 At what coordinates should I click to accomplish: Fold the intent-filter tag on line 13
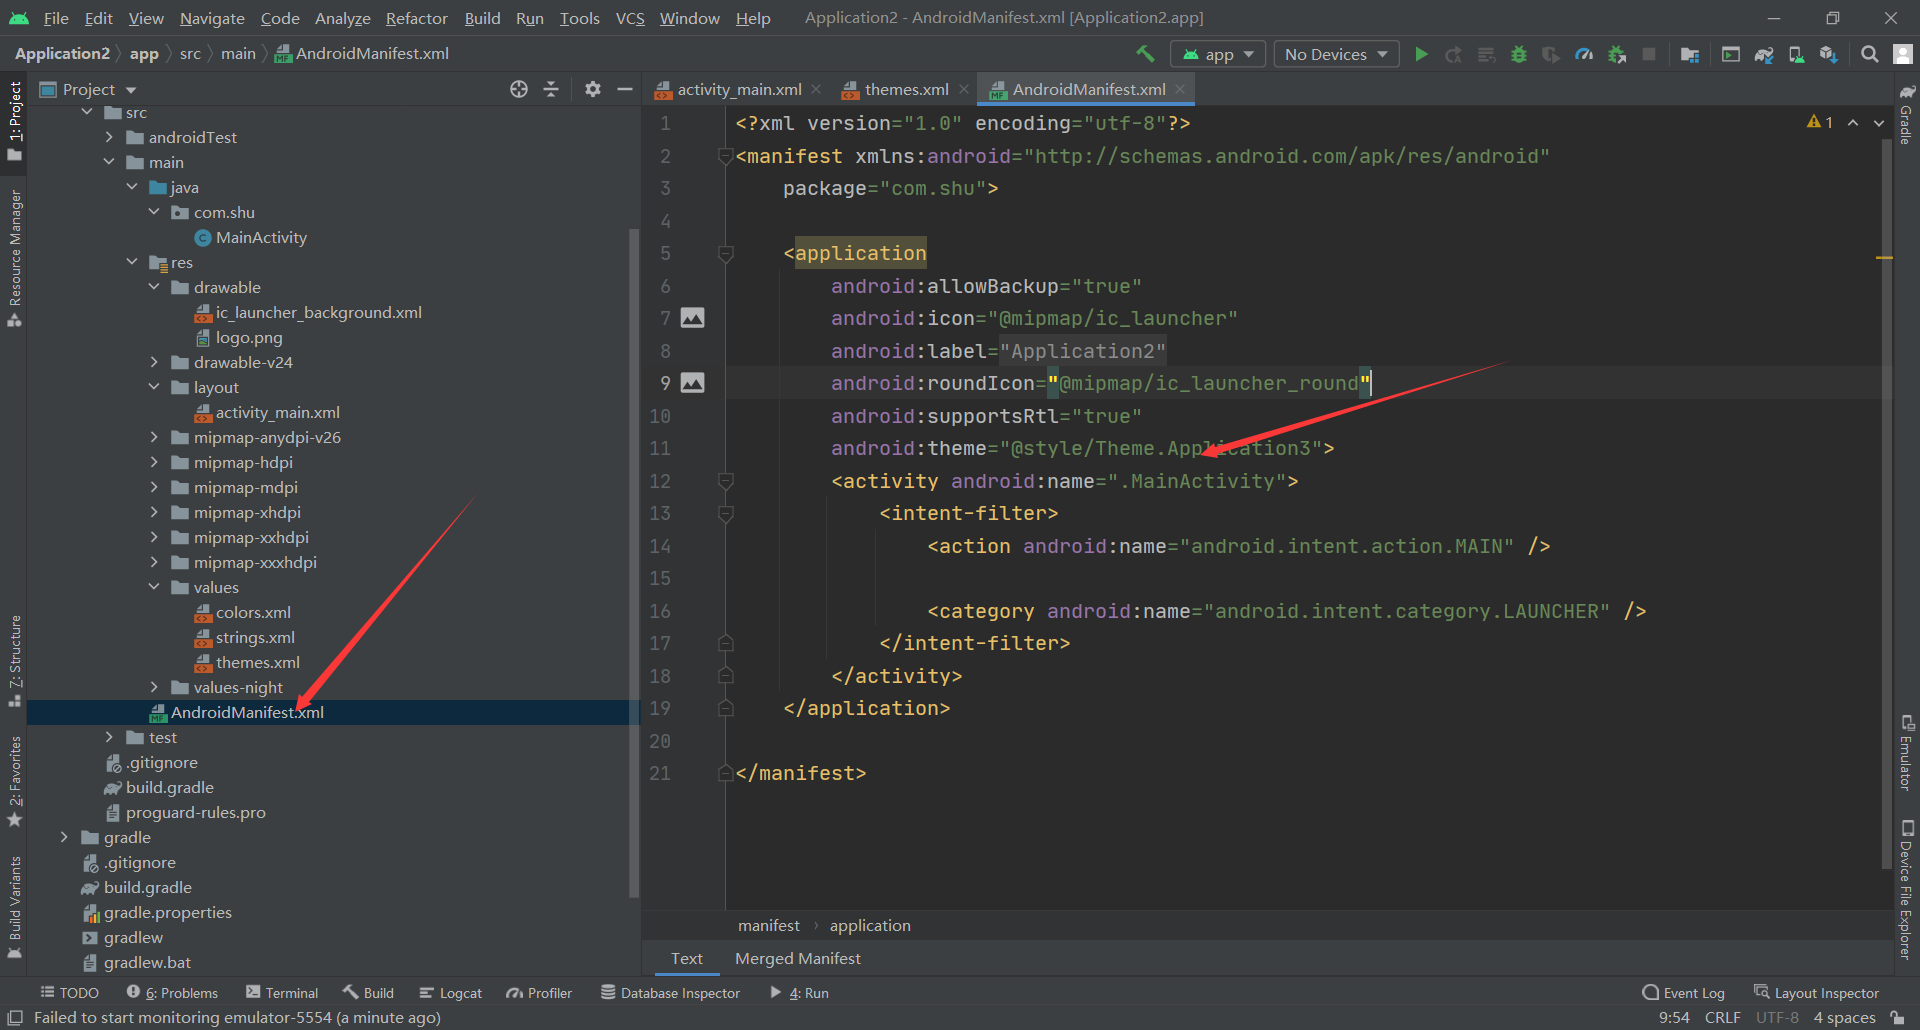(x=726, y=514)
